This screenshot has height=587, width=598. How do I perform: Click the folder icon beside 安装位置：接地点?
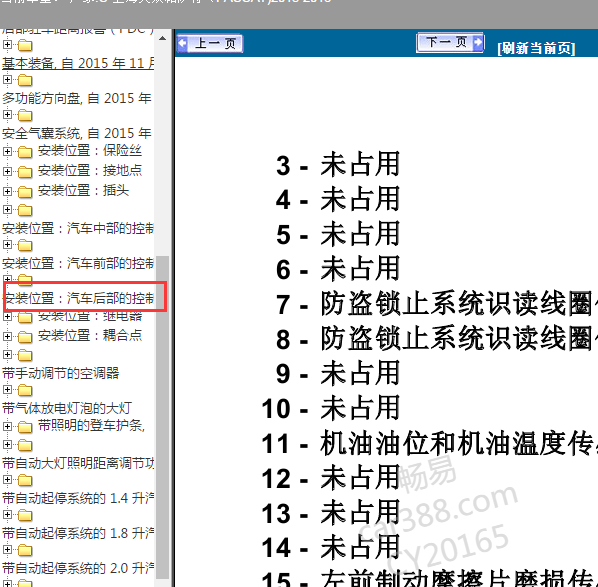pos(25,172)
